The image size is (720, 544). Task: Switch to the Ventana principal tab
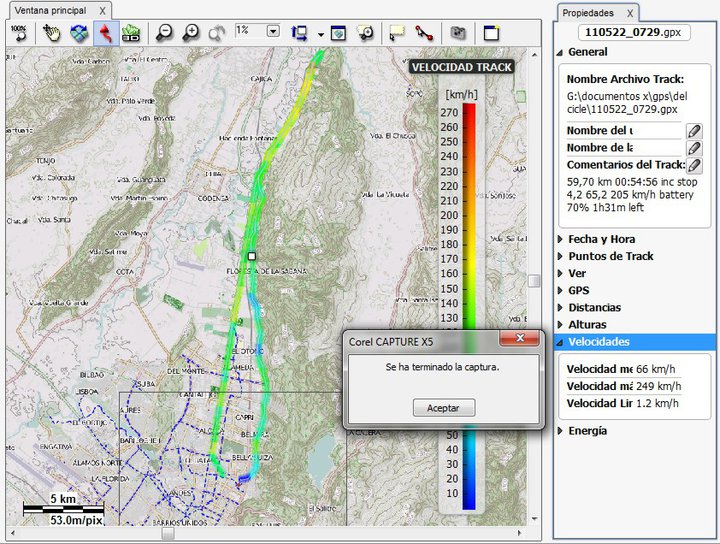point(48,9)
